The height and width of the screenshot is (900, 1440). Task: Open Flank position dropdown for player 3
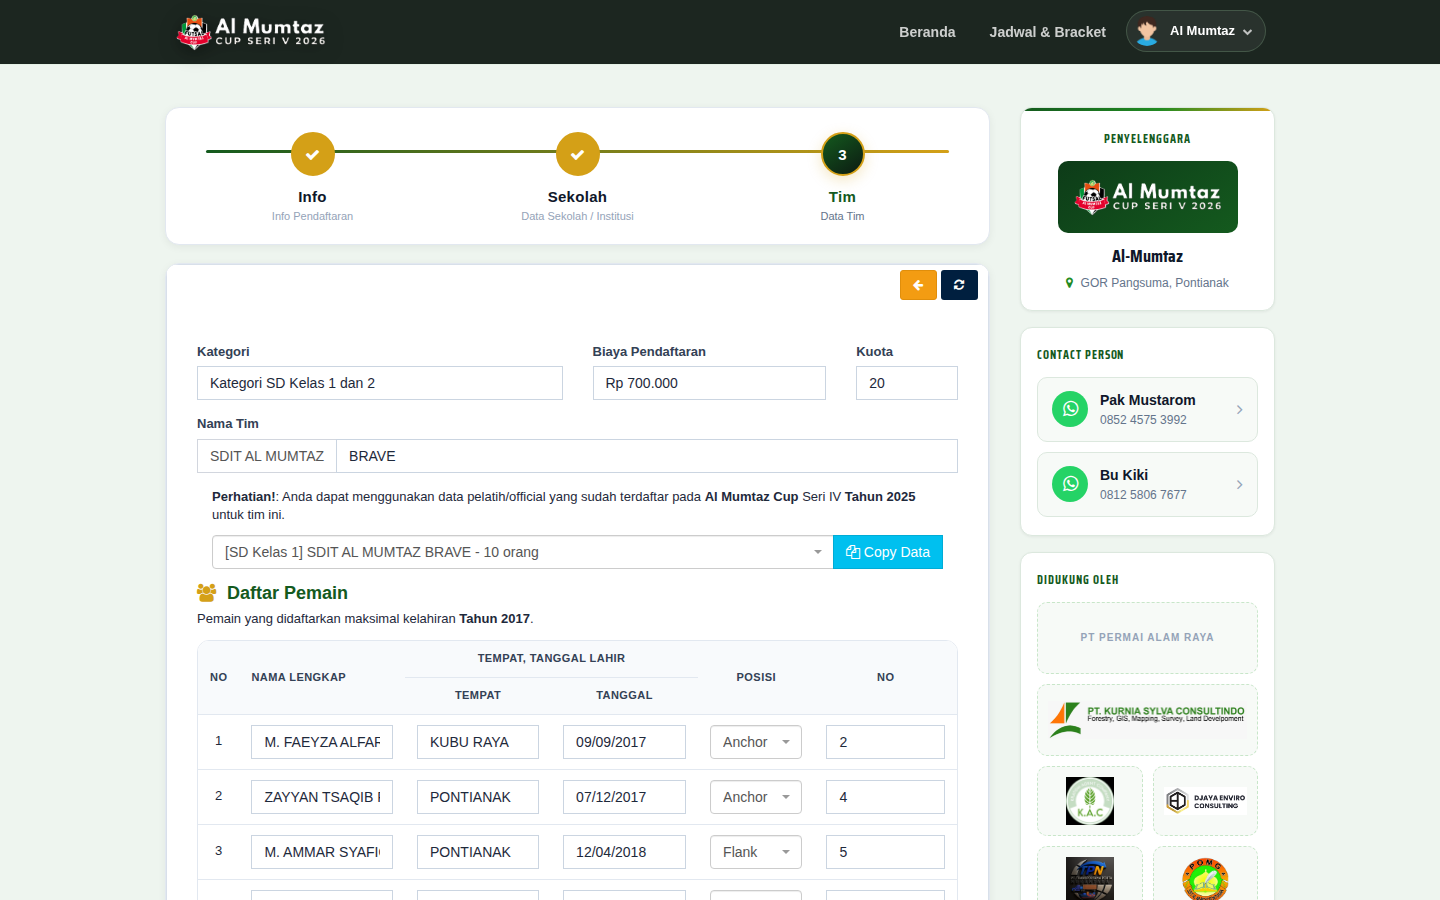pyautogui.click(x=756, y=852)
